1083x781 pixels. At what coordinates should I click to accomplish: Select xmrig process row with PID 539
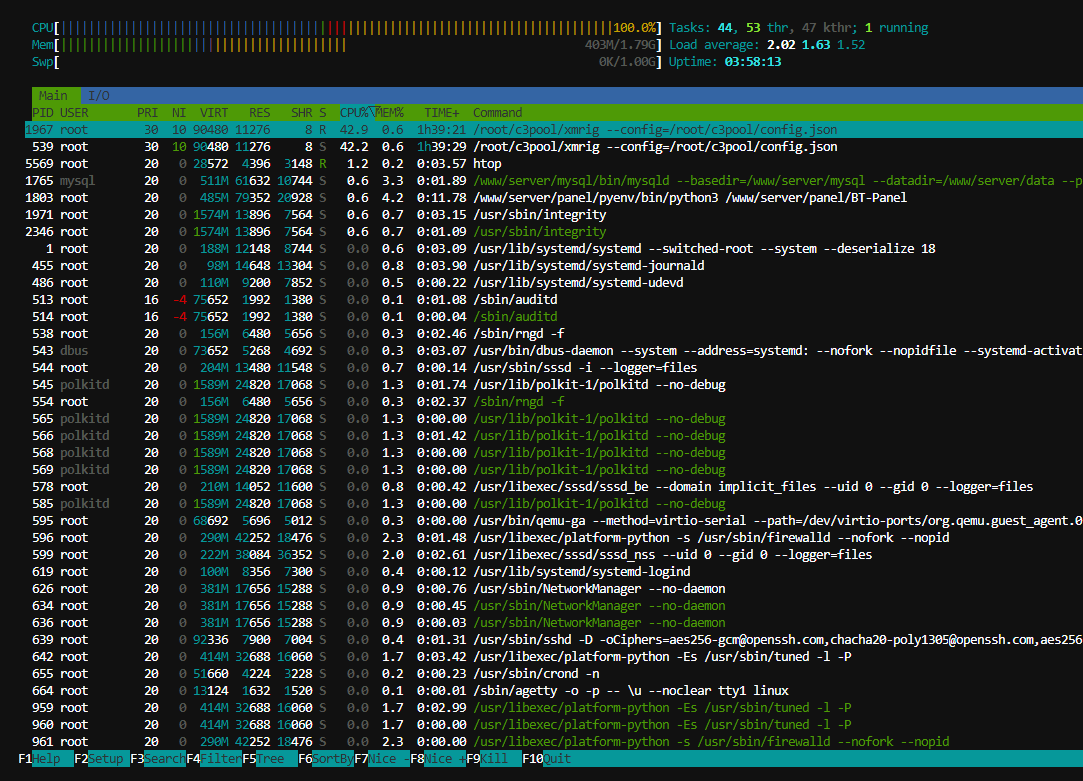554,146
